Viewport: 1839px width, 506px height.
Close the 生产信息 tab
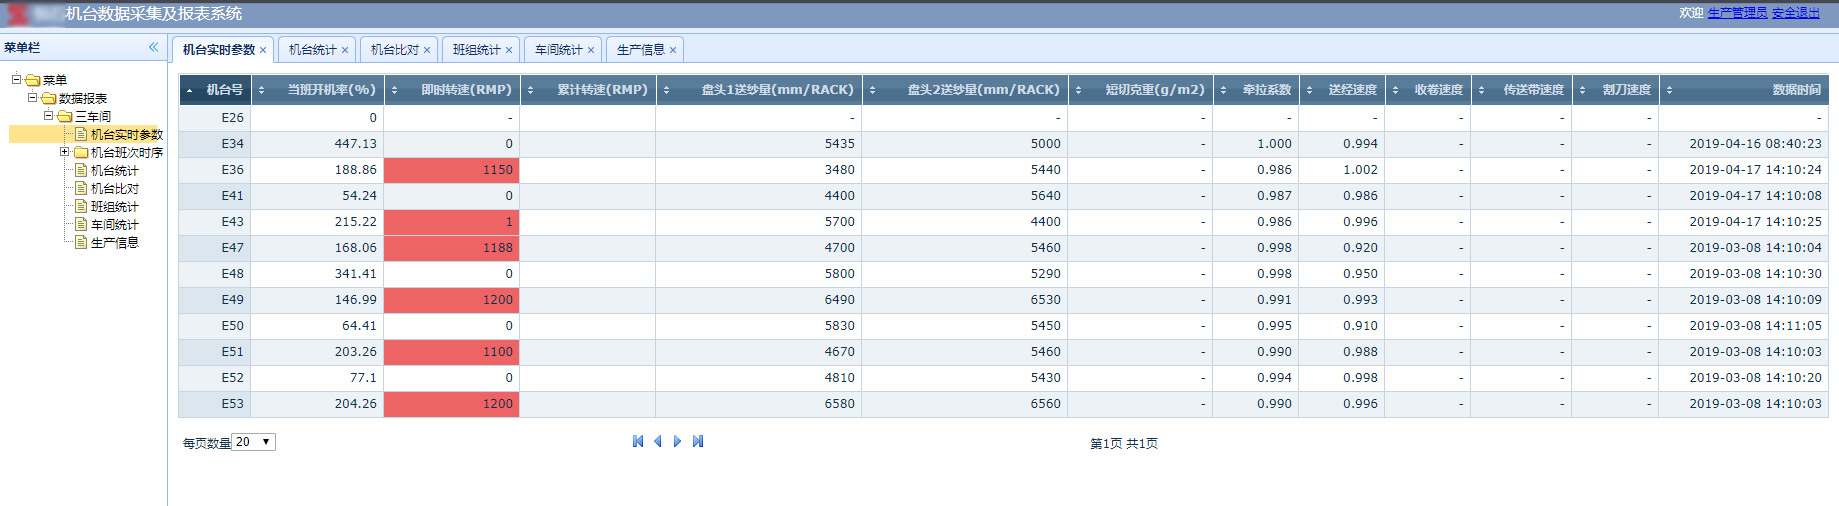point(673,50)
